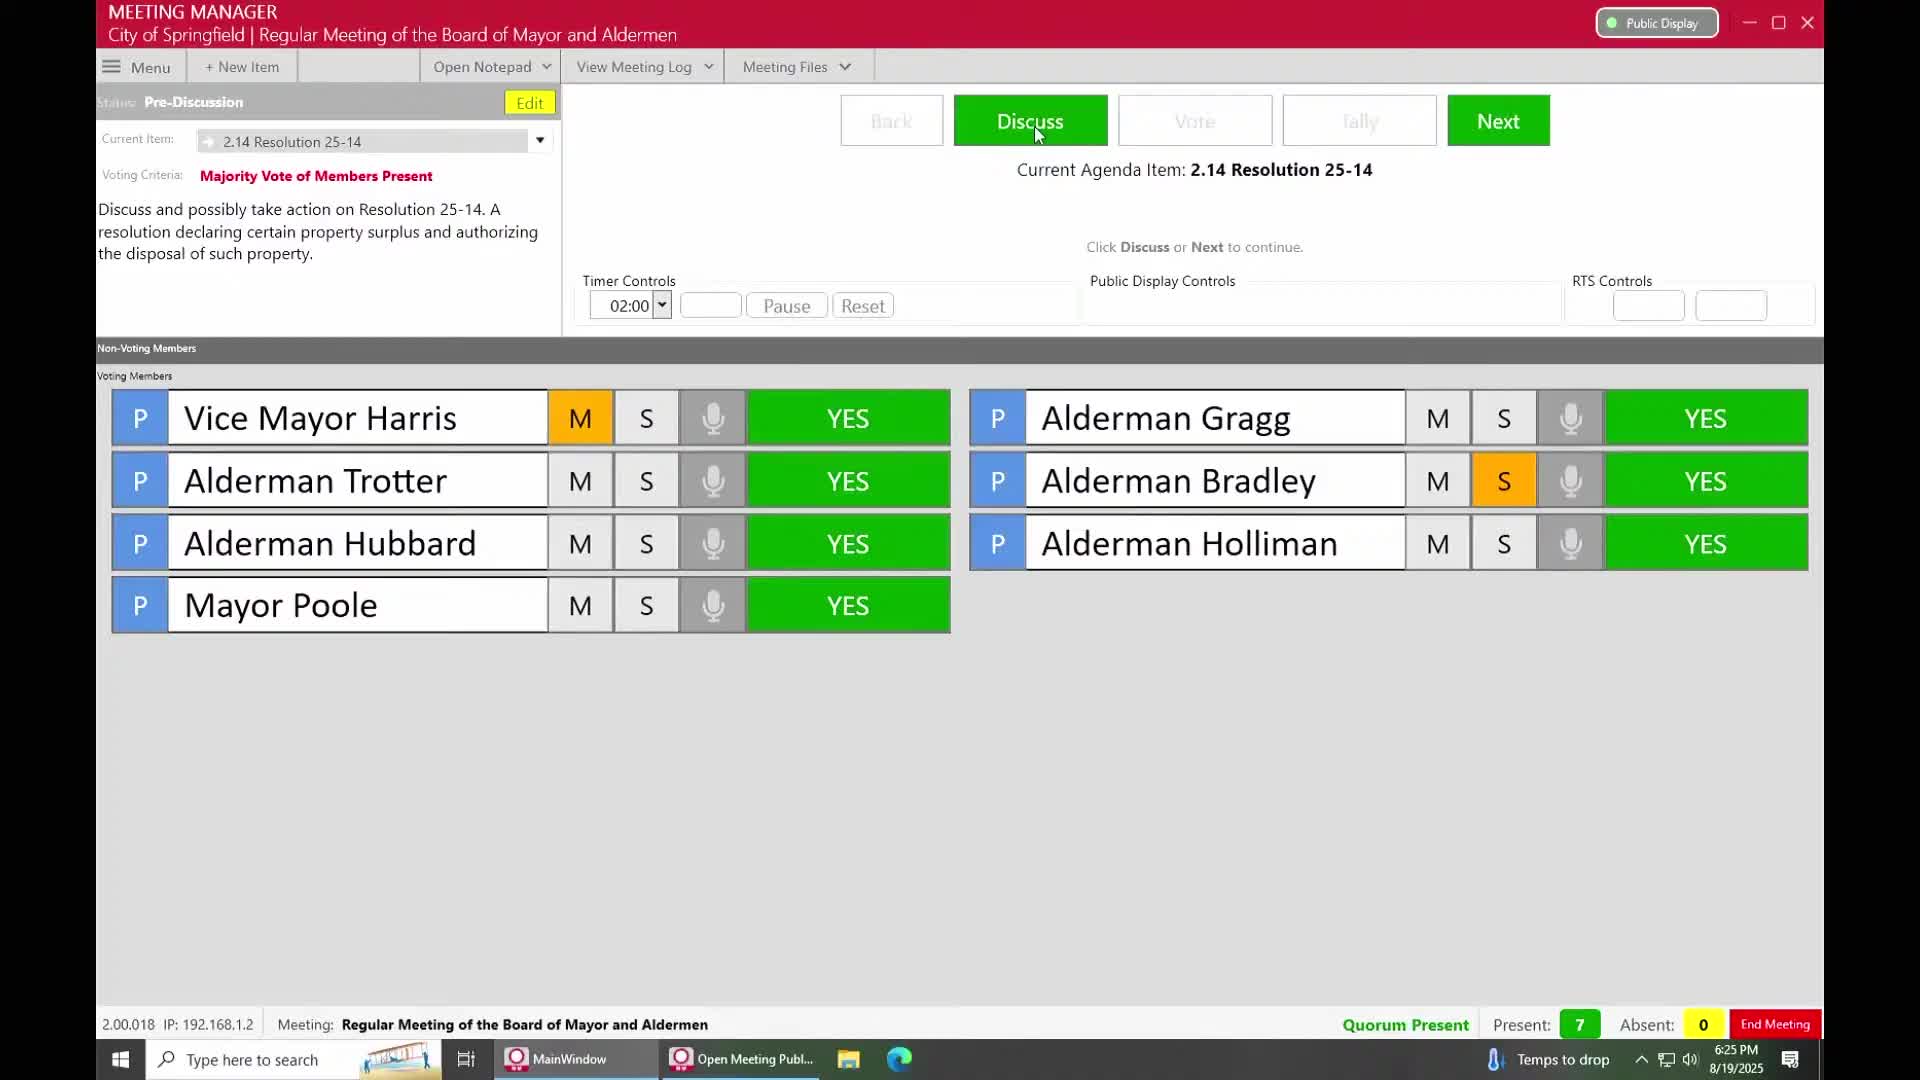The width and height of the screenshot is (1920, 1080).
Task: Click Alderman Gragg microphone icon
Action: 1570,418
